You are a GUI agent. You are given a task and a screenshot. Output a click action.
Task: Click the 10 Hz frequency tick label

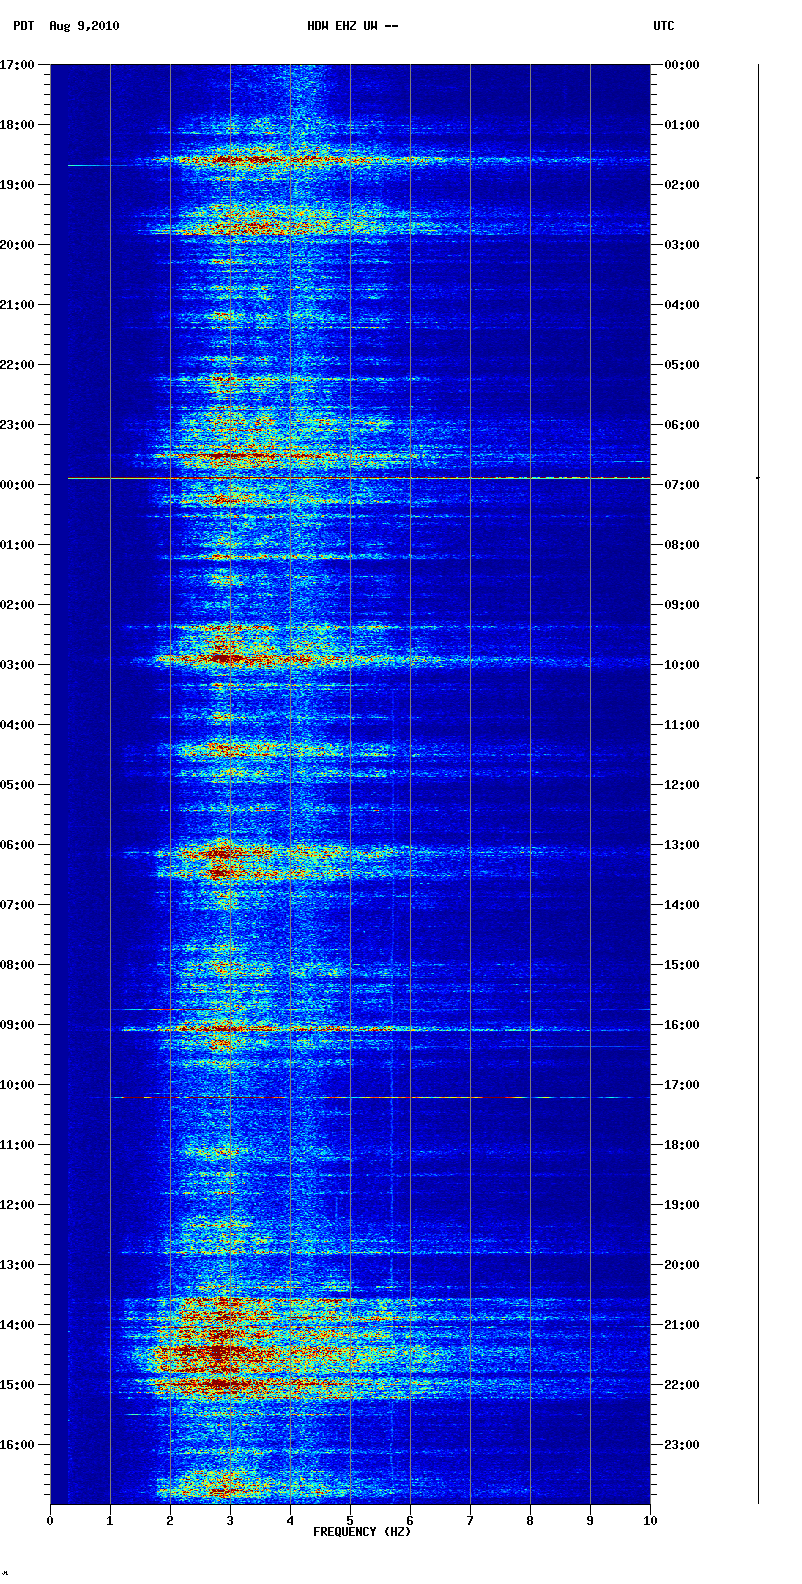pyautogui.click(x=650, y=1521)
